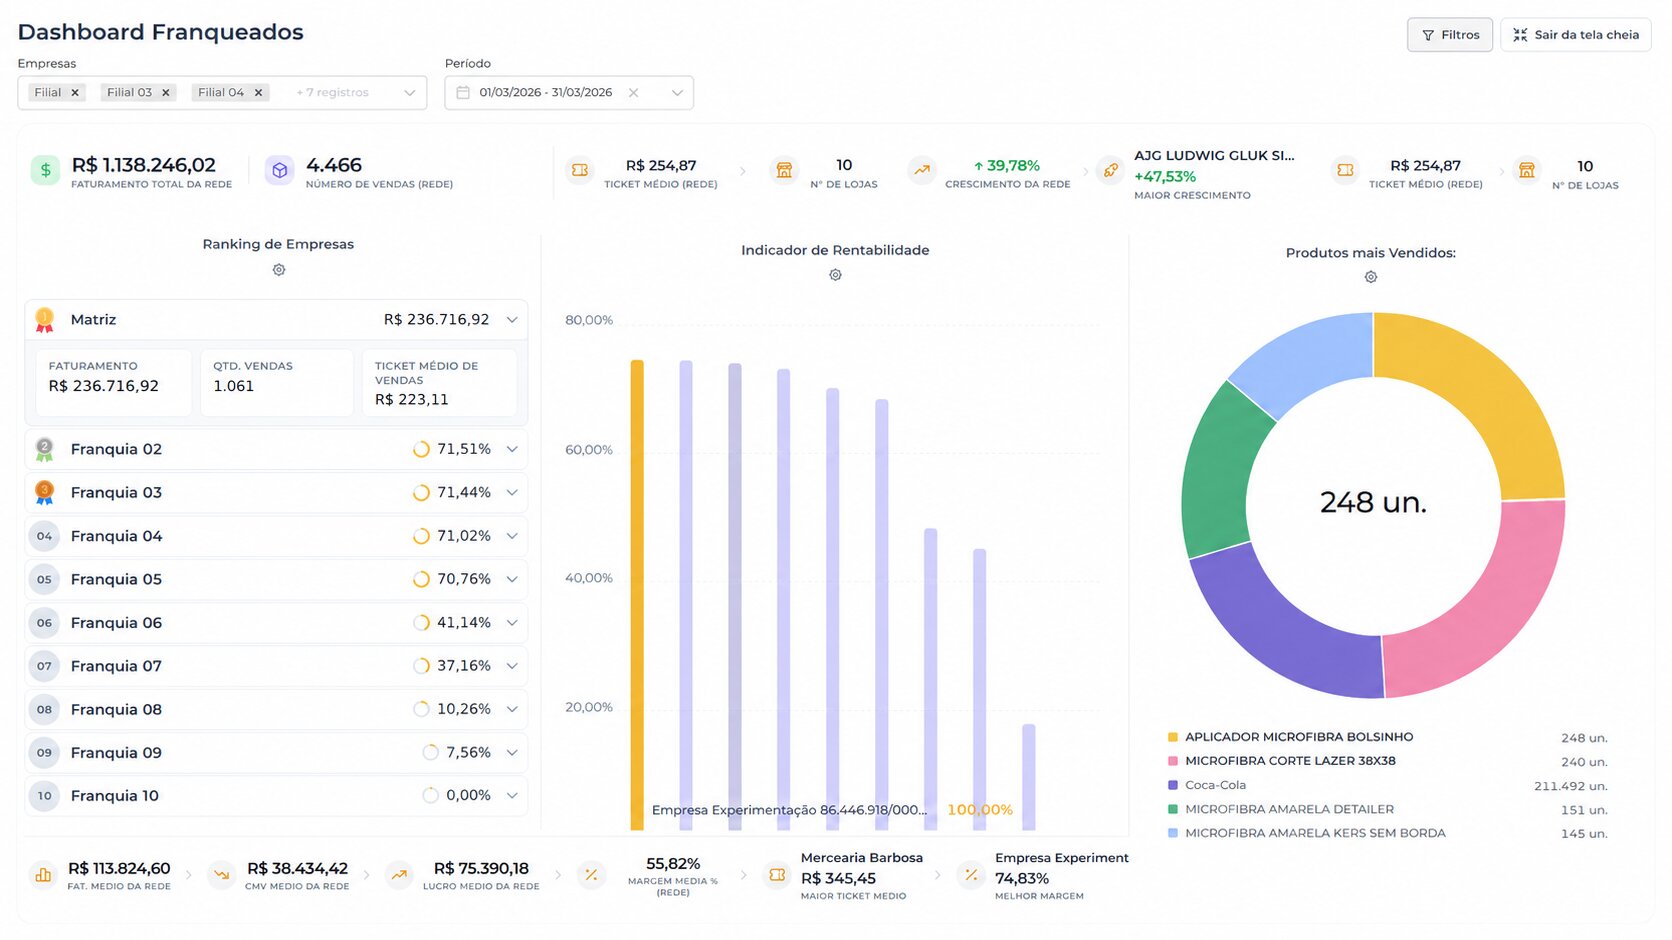The height and width of the screenshot is (940, 1672).
Task: Click the bar chart icon by Fat. Medio da Rede
Action: click(x=43, y=875)
